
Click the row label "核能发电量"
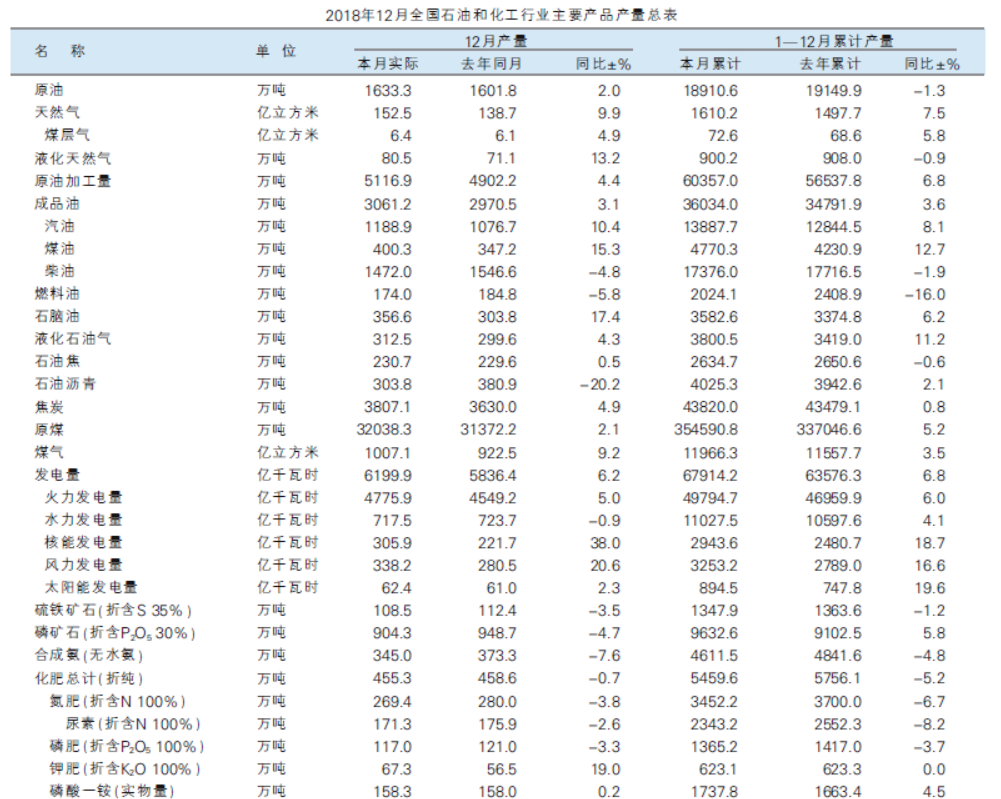(x=83, y=542)
